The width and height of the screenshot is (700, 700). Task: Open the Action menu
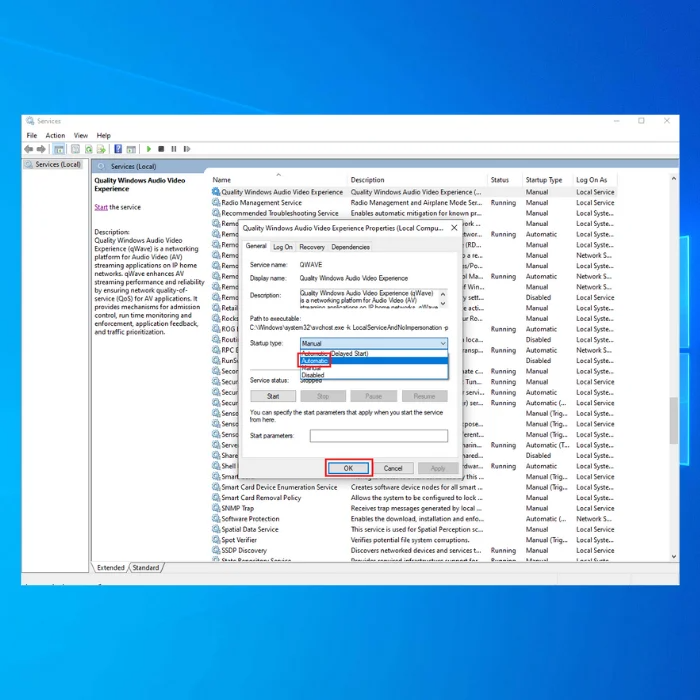[x=55, y=135]
